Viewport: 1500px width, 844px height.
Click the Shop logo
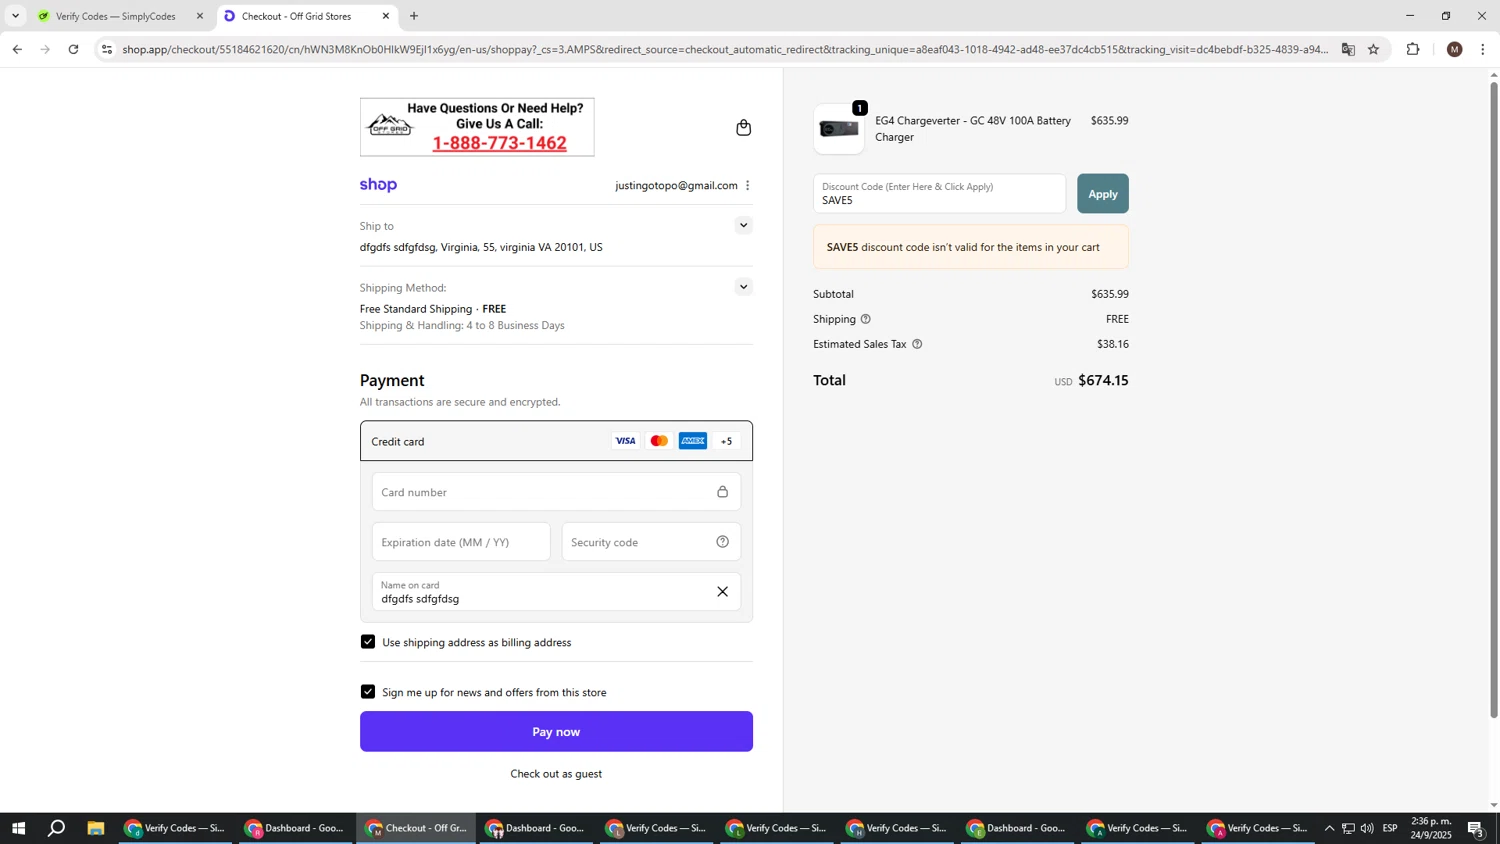pyautogui.click(x=378, y=185)
